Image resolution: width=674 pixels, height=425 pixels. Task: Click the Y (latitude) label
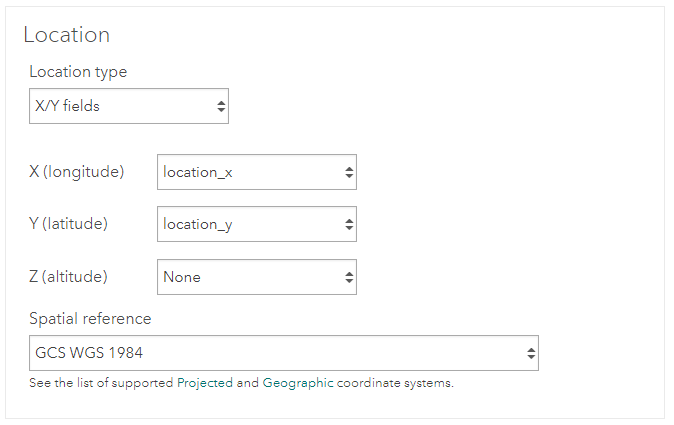click(x=69, y=224)
